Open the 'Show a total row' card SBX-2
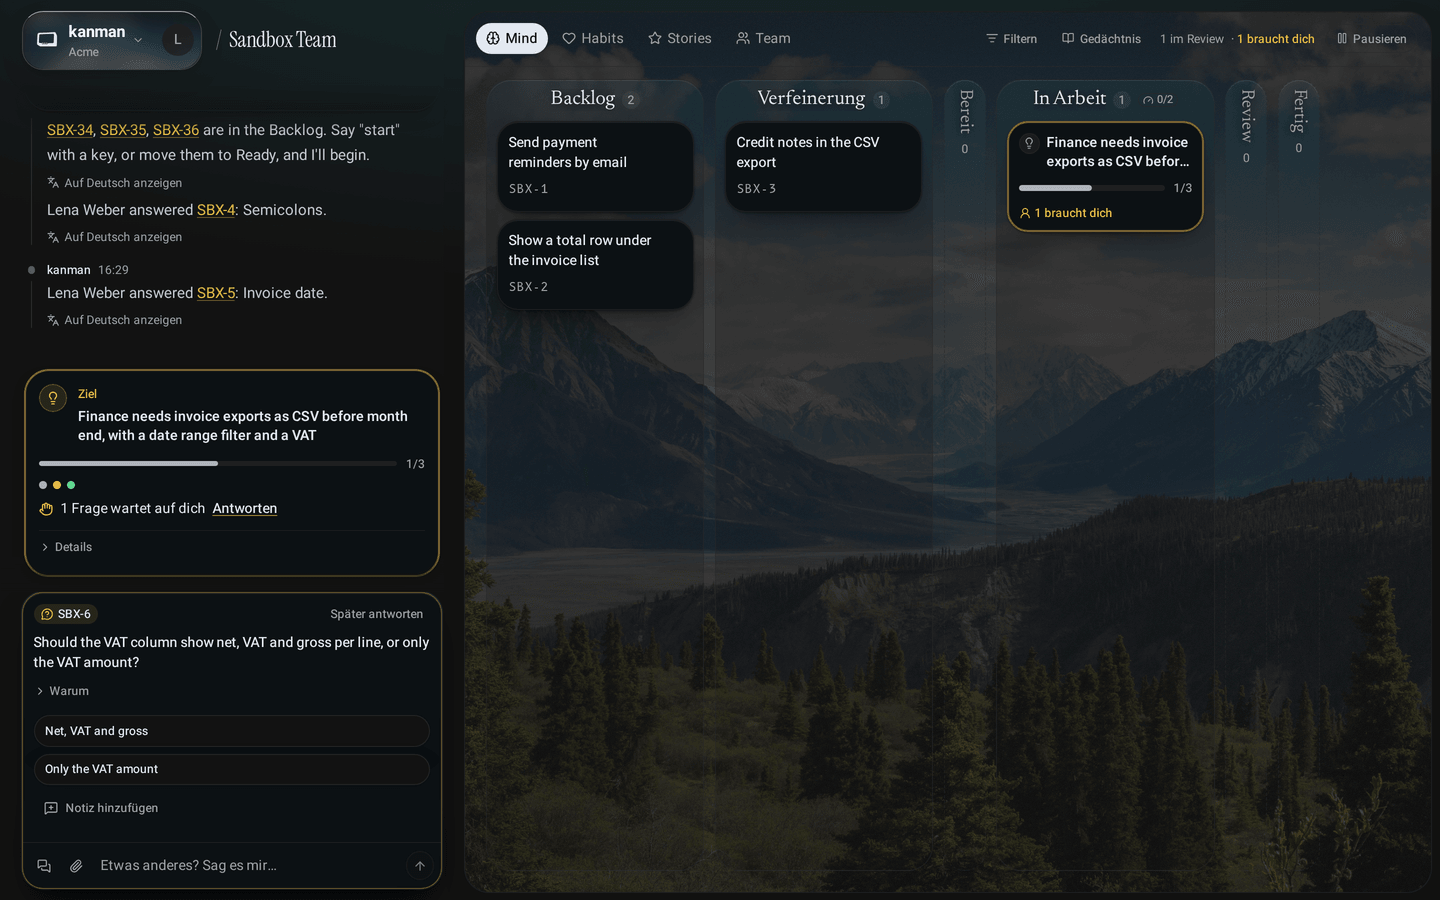 point(596,264)
